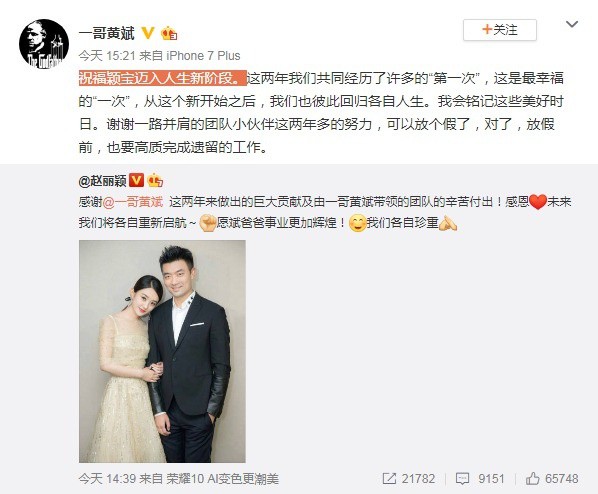Click the crown member icon after @赵丽颖
Viewport: 598px width, 494px height.
(155, 180)
